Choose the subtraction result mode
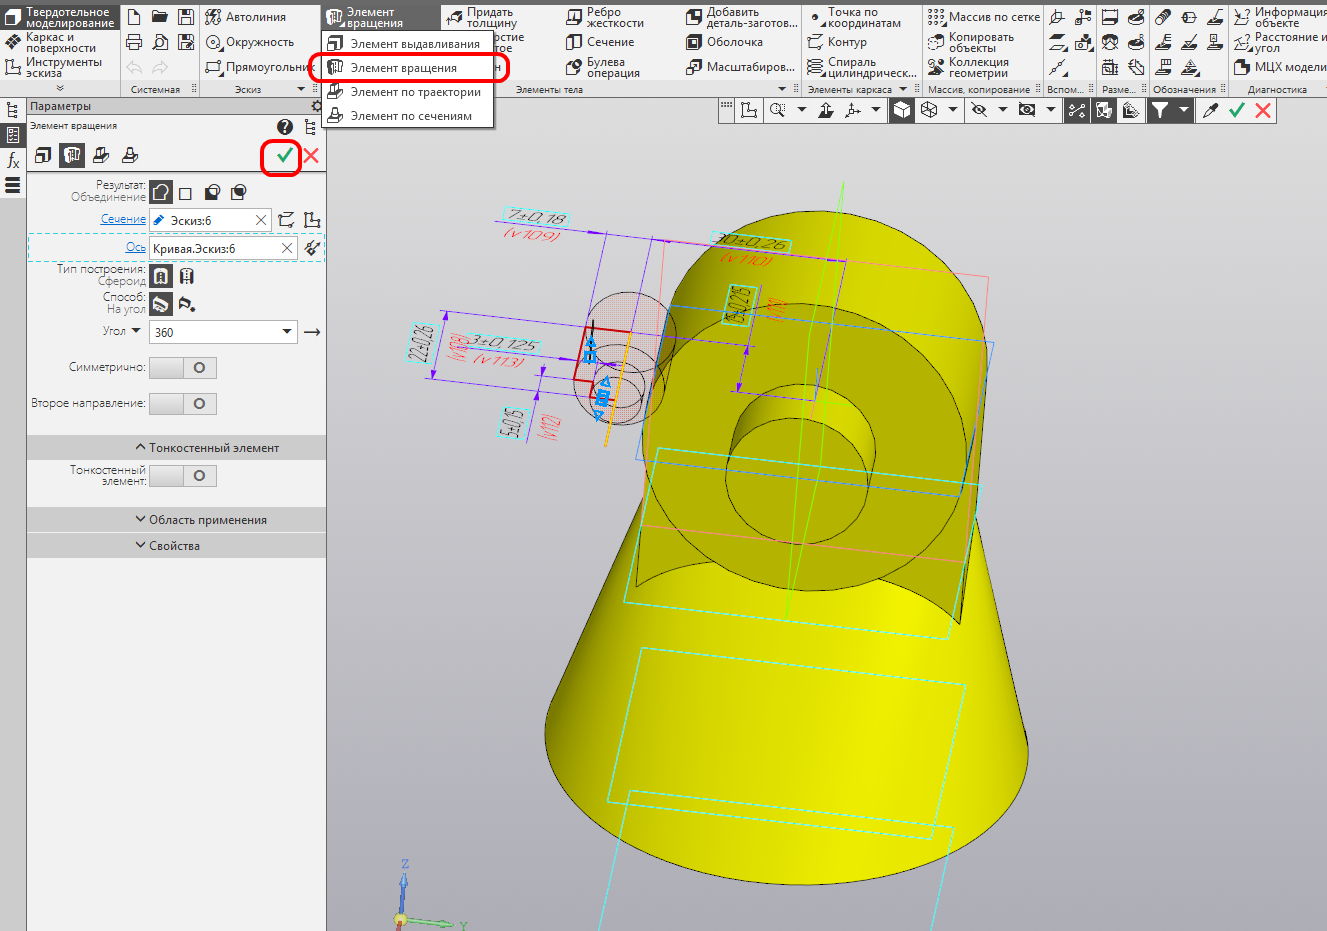Viewport: 1327px width, 931px height. tap(212, 193)
